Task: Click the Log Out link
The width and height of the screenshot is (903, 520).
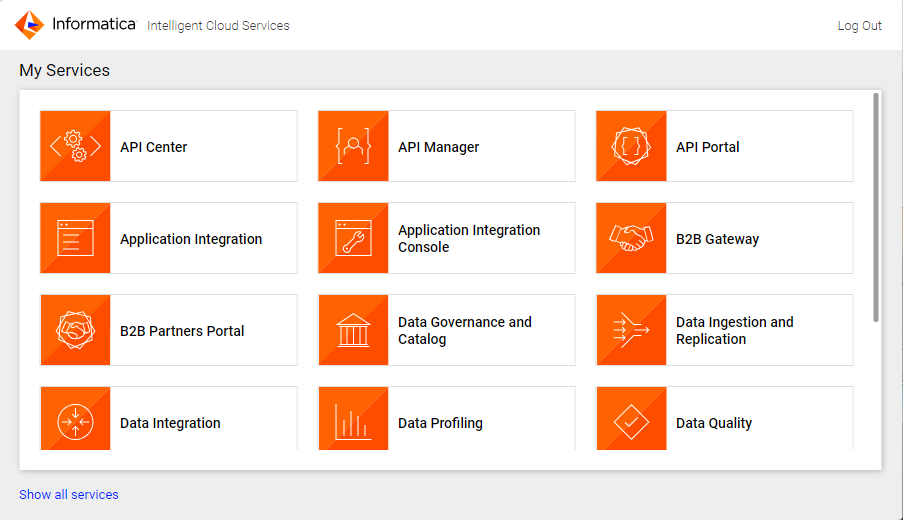Action: [859, 26]
